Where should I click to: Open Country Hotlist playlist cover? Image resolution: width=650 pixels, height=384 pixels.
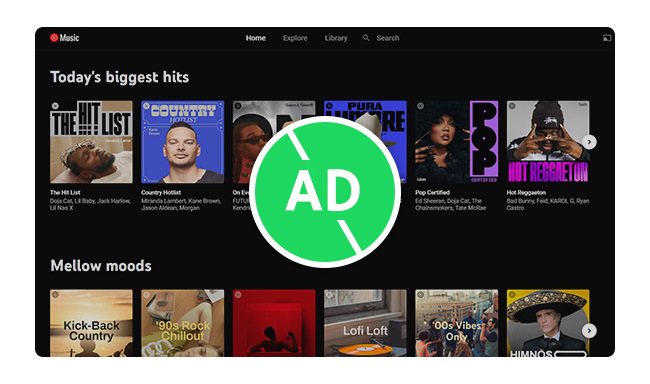(x=182, y=142)
